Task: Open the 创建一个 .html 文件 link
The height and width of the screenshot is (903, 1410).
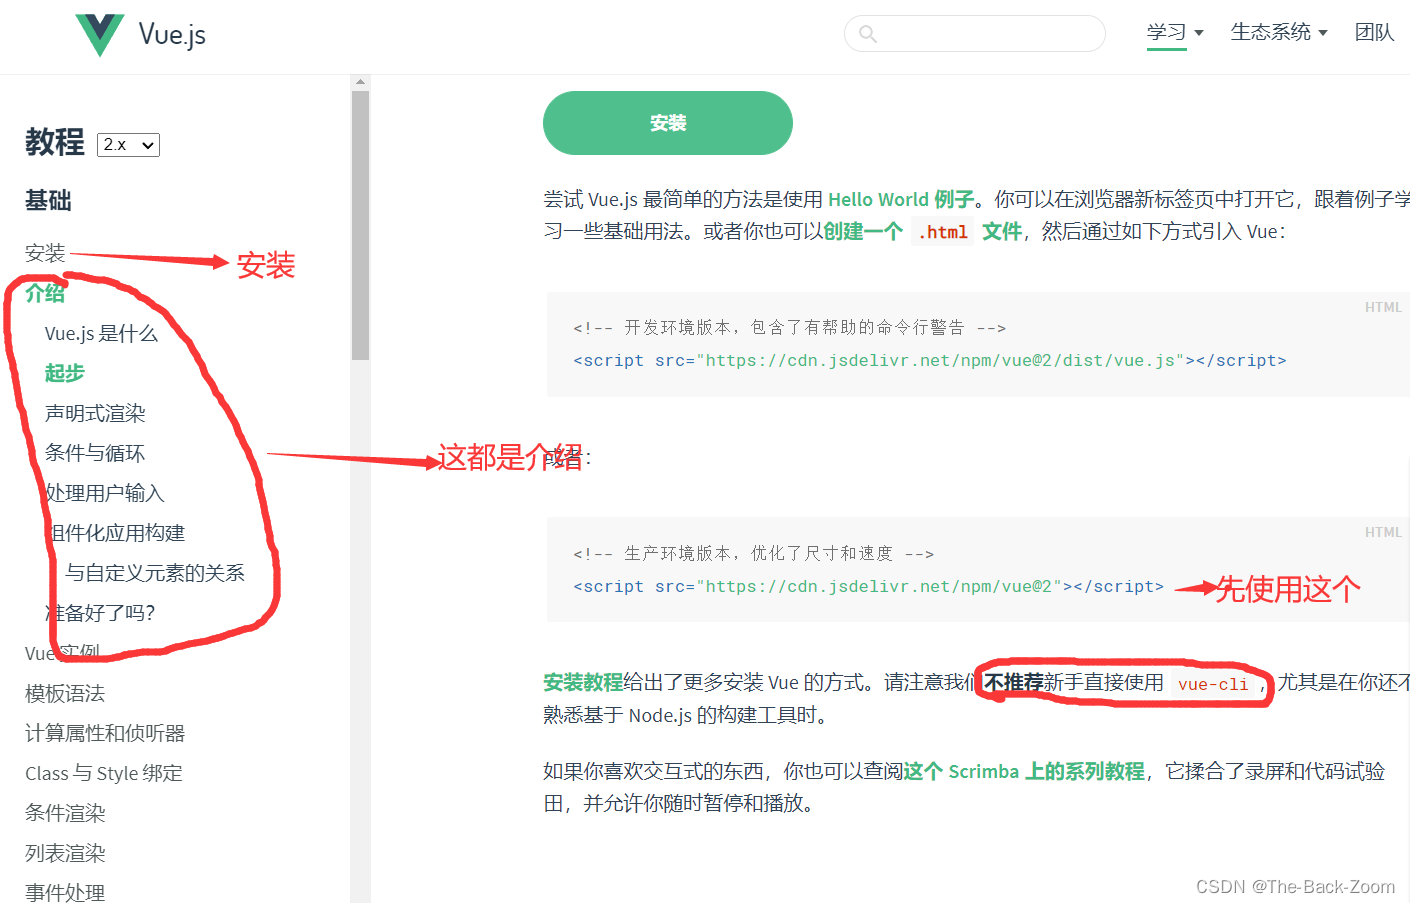Action: tap(923, 231)
